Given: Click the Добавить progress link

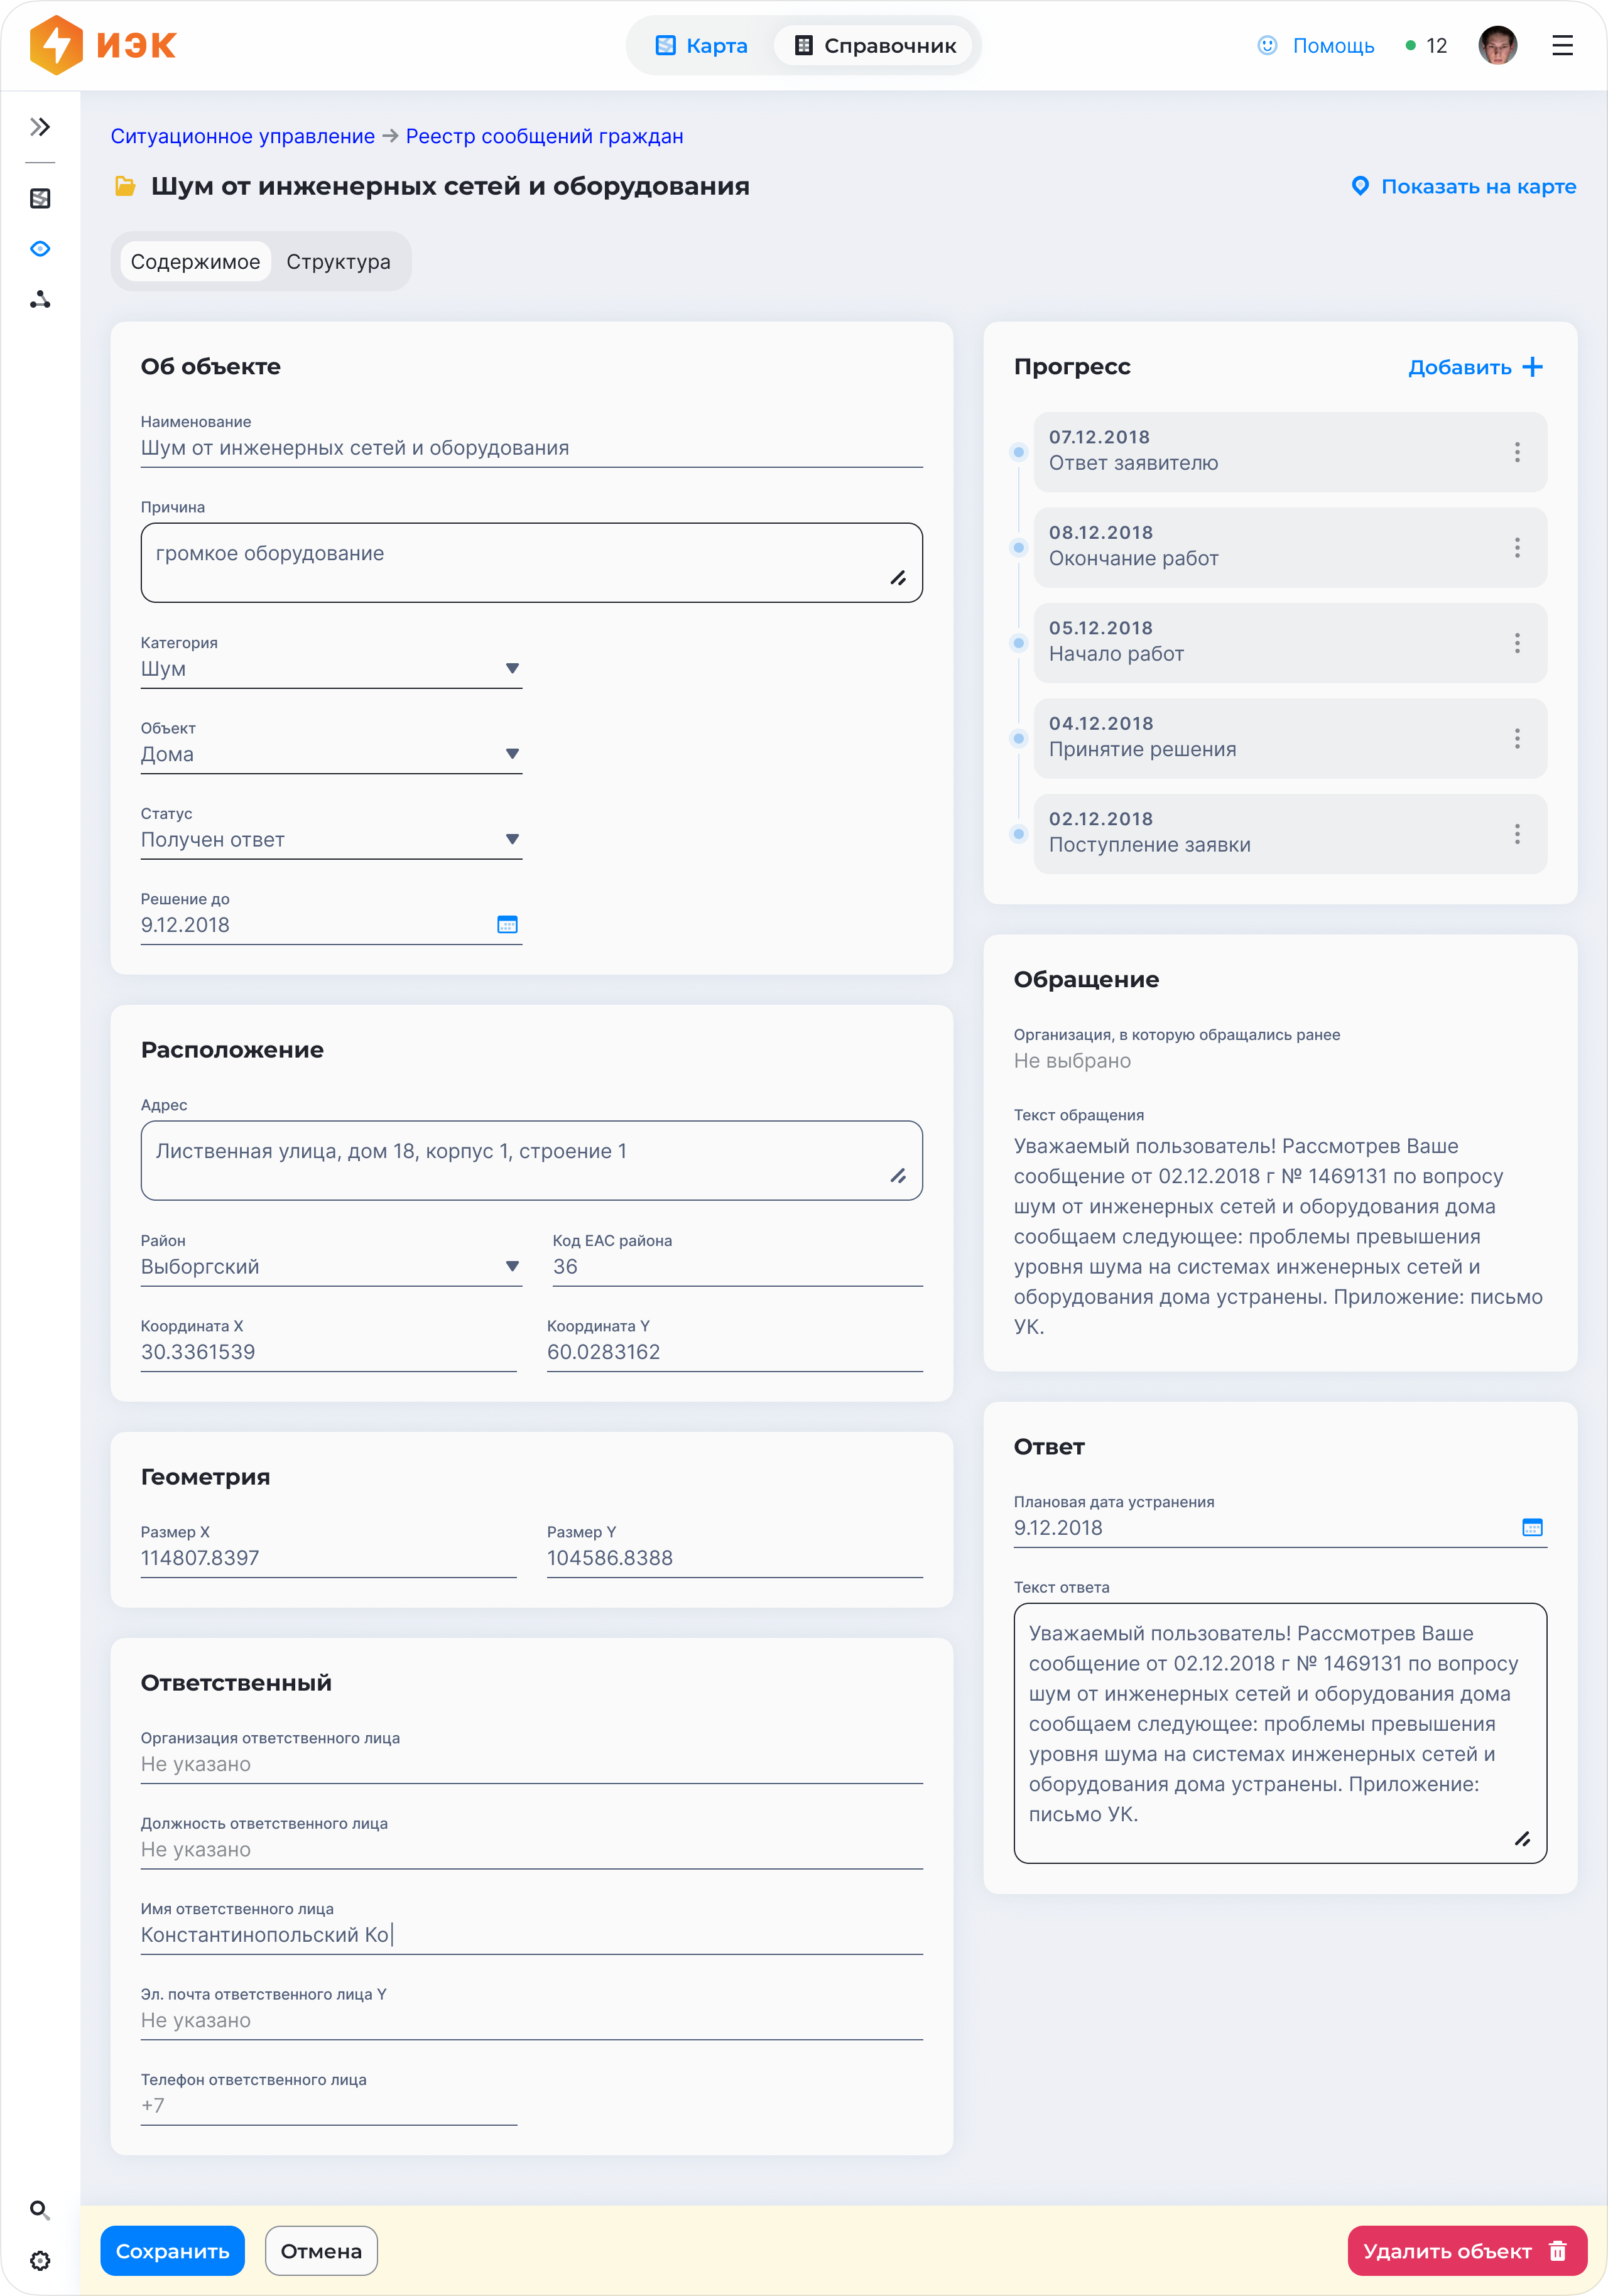Looking at the screenshot, I should pyautogui.click(x=1475, y=367).
